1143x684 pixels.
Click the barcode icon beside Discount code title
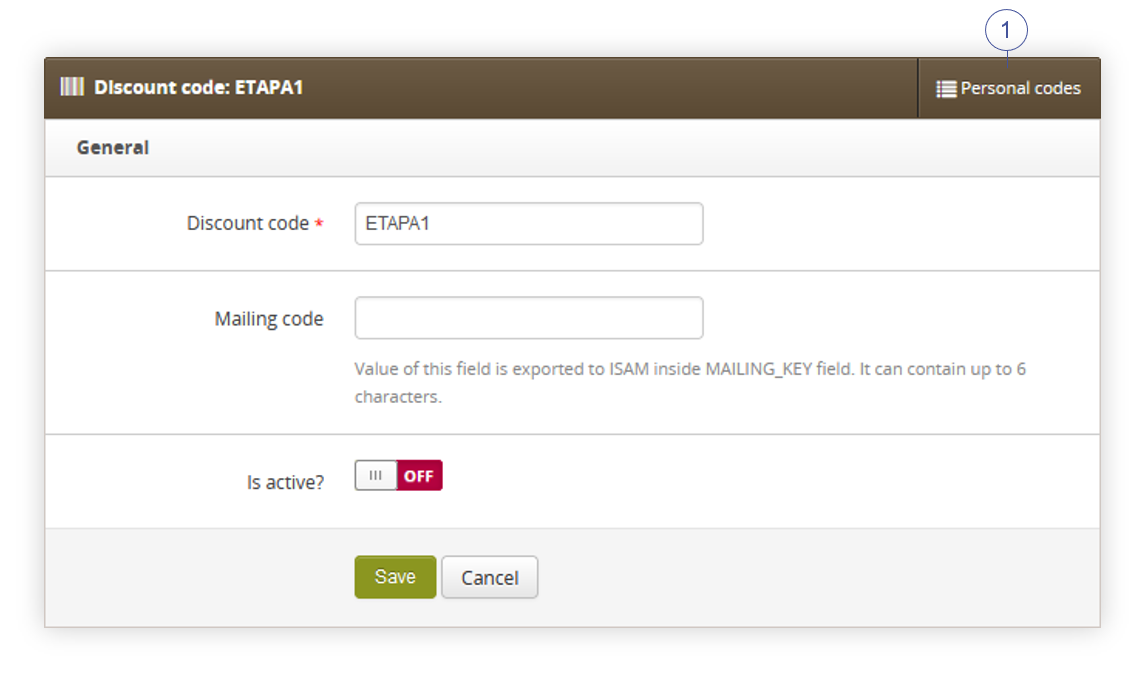pyautogui.click(x=72, y=87)
